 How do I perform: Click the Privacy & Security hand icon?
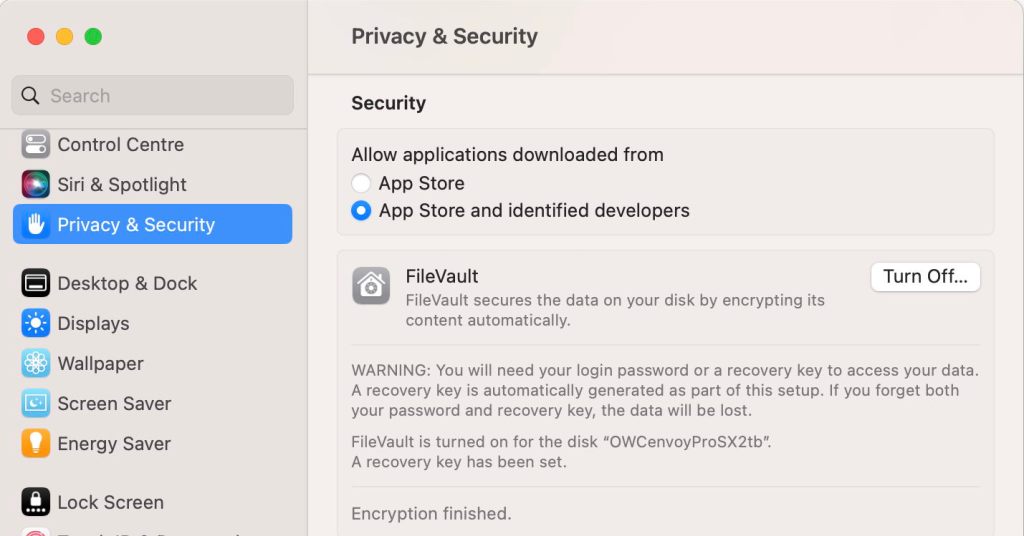tap(36, 224)
